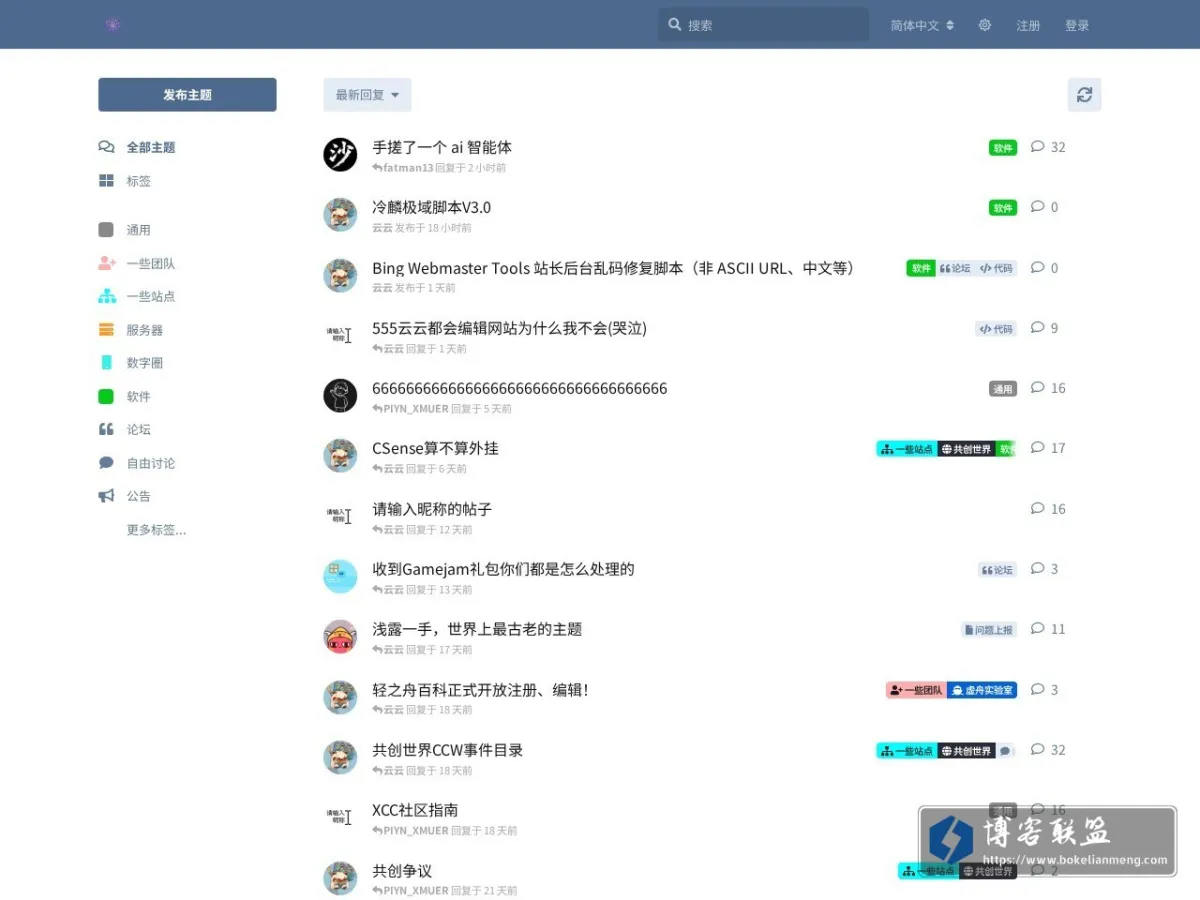Open the Bing Webmaster Tools post

(613, 268)
